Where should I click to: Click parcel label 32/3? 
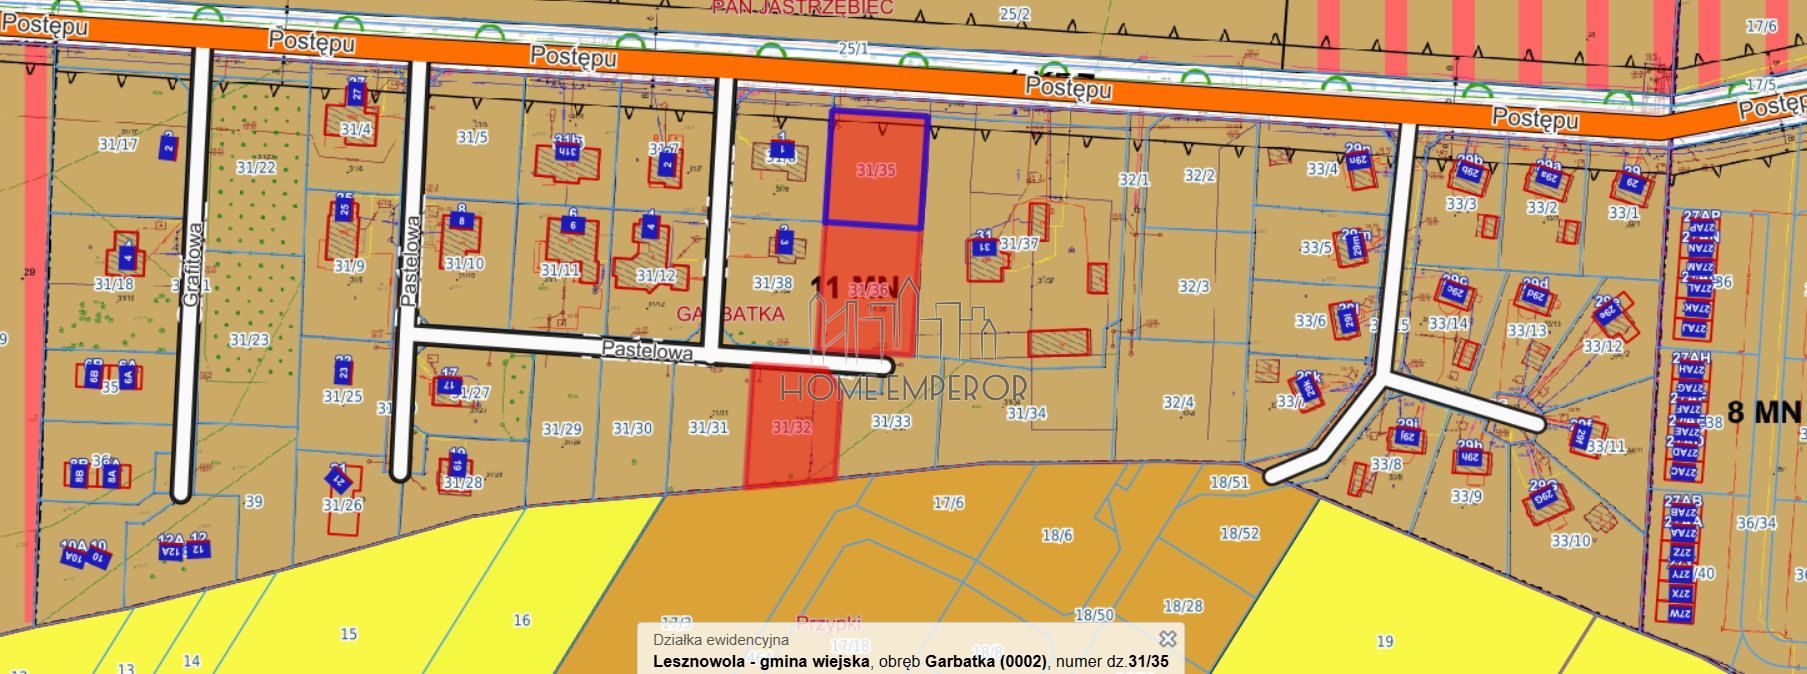1194,286
